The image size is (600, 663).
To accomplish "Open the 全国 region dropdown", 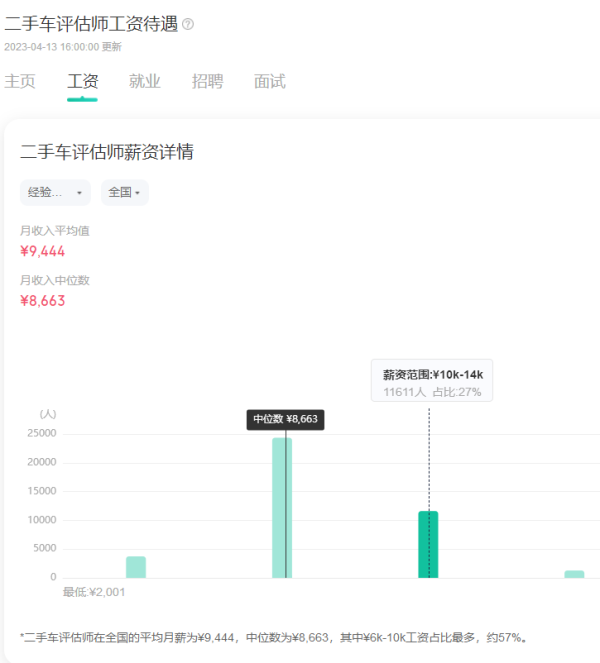I will [124, 192].
